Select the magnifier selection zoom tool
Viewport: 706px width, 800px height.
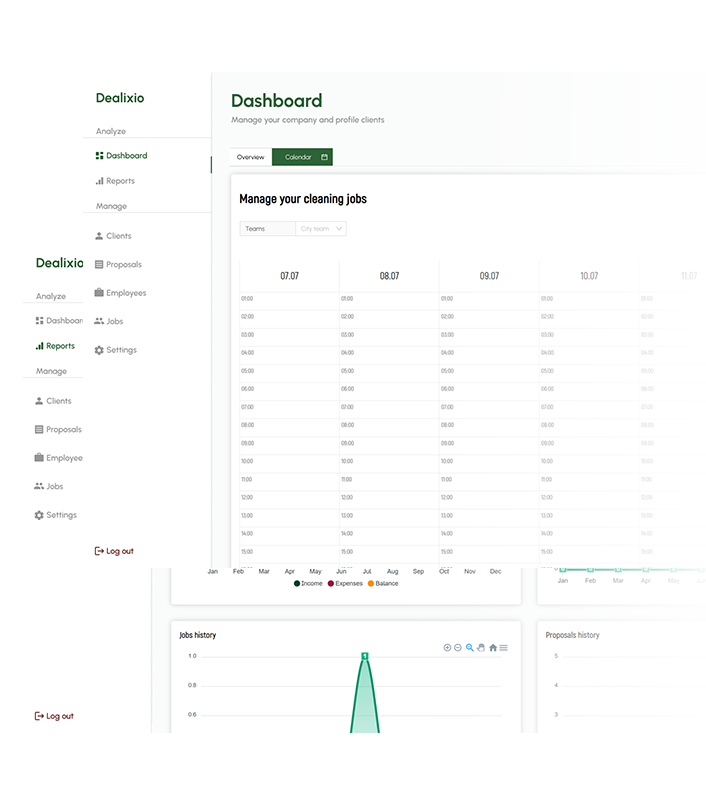(470, 648)
